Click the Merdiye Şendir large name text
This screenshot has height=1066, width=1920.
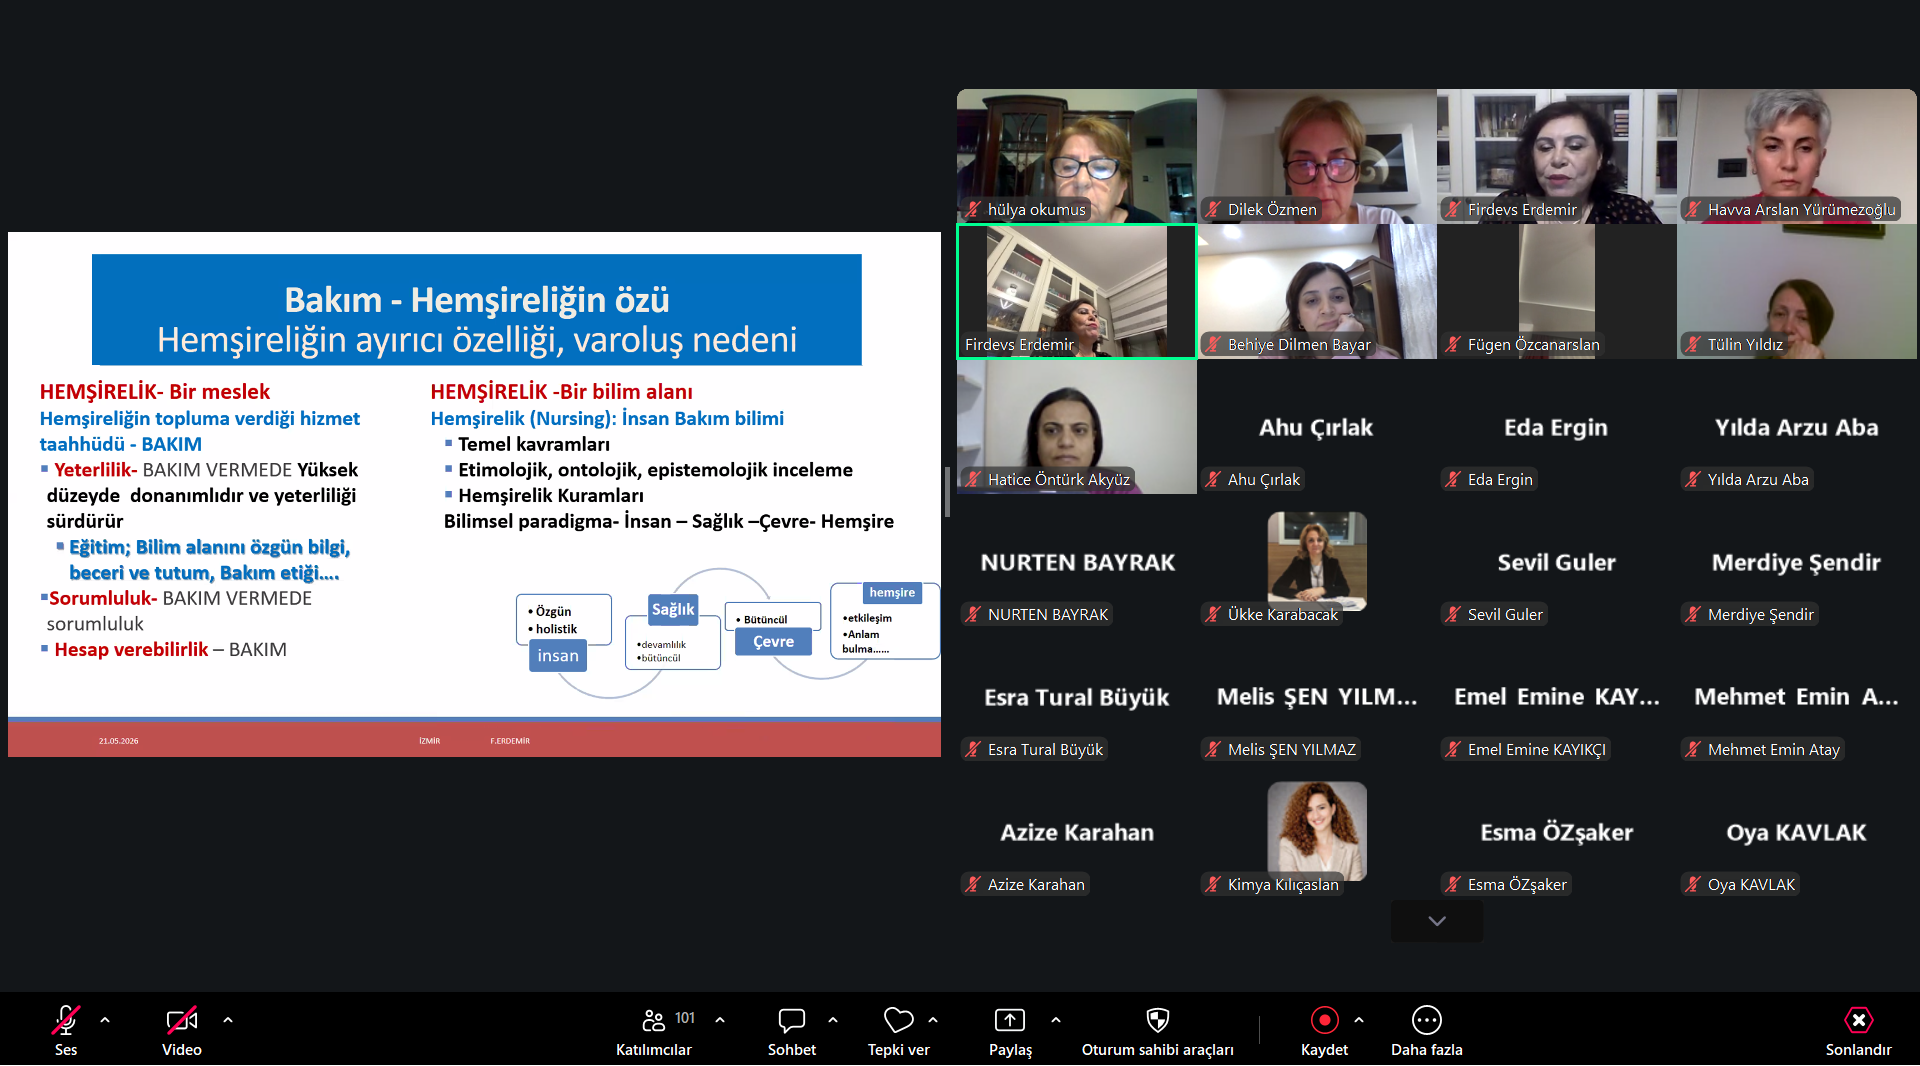[1796, 562]
